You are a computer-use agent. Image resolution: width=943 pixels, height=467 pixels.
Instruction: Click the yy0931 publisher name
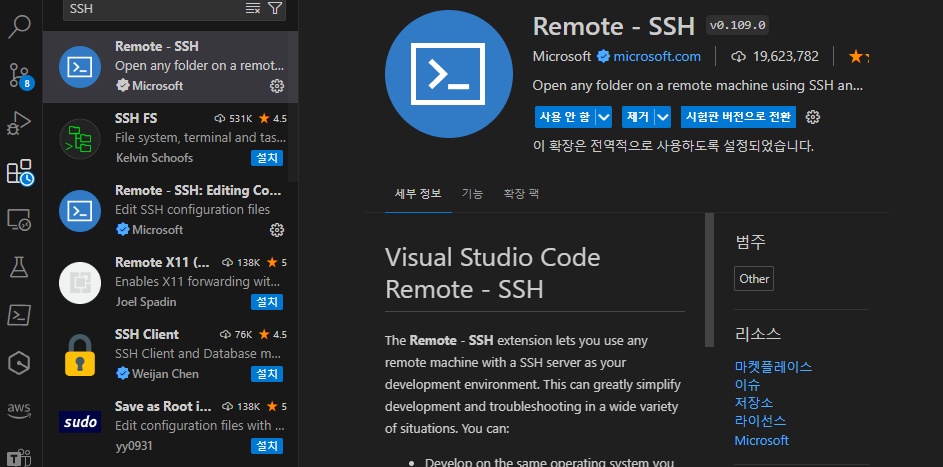click(132, 446)
